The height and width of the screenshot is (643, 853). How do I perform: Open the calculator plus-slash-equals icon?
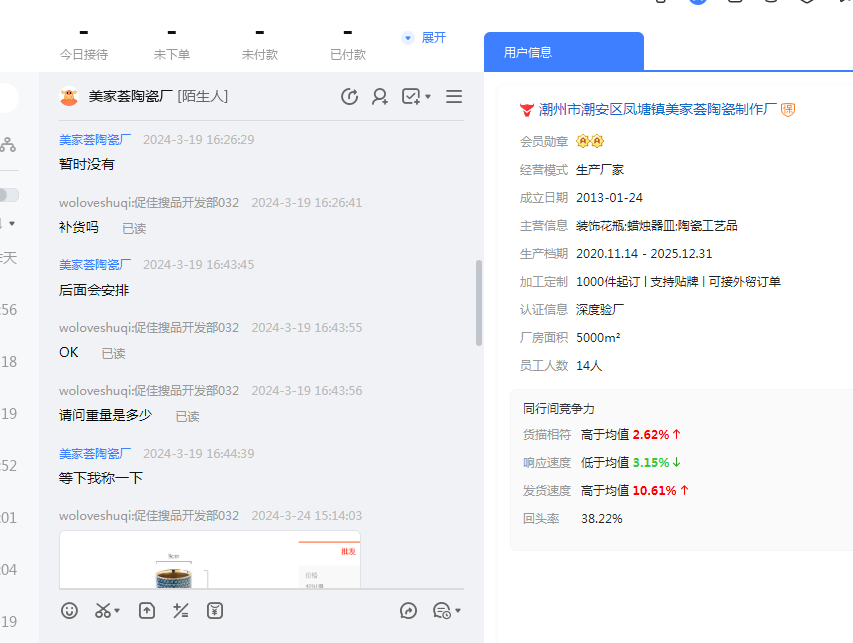click(x=181, y=610)
